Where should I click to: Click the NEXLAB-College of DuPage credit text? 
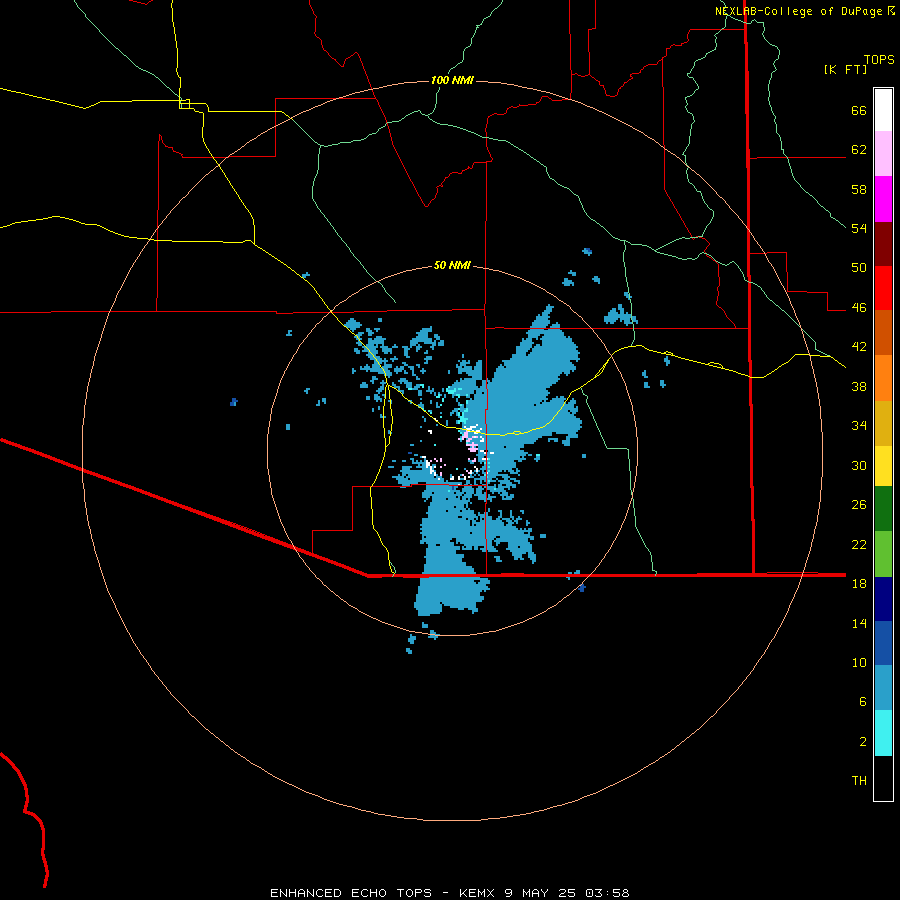(x=798, y=11)
